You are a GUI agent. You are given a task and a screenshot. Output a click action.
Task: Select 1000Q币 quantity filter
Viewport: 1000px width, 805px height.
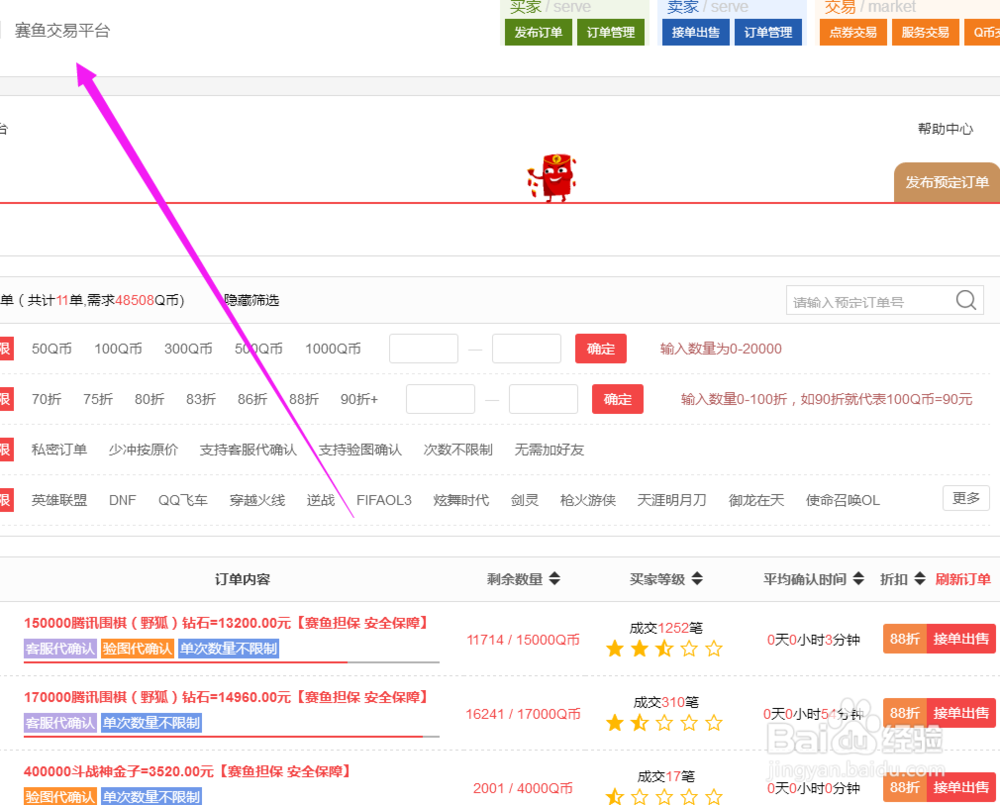coord(333,349)
